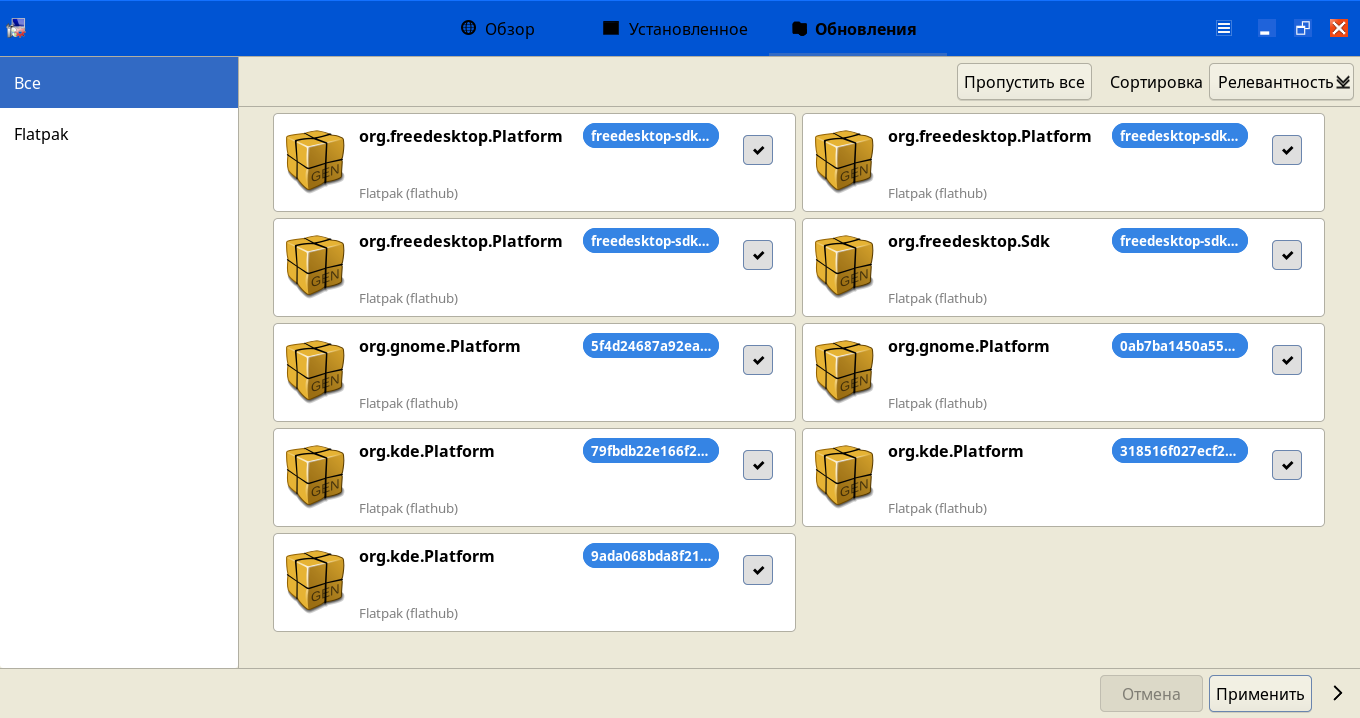Click the 9ada068bda8f21 version badge
The image size is (1360, 718).
coord(651,556)
